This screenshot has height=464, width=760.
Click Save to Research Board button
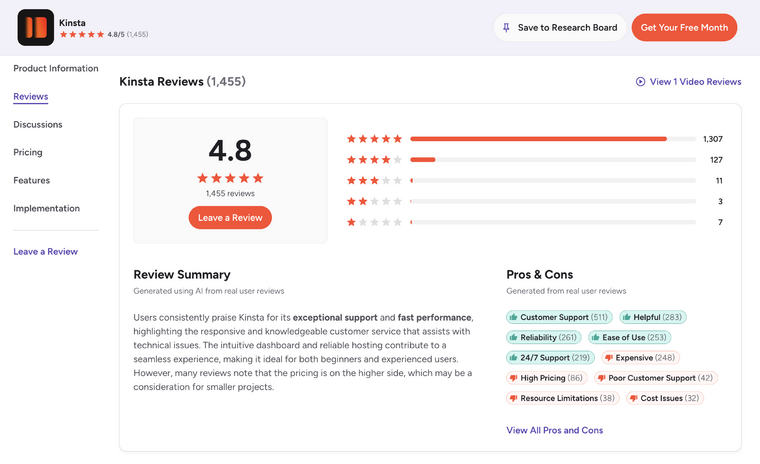tap(560, 28)
